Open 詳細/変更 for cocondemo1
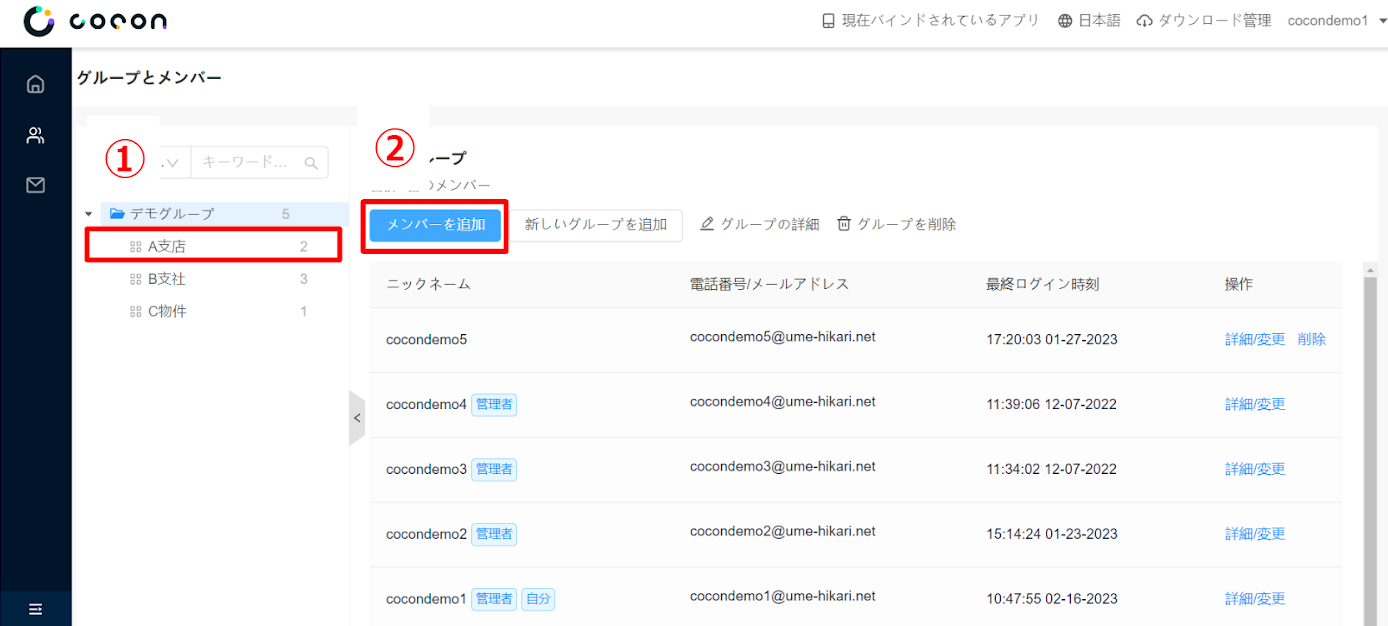 (x=1255, y=599)
